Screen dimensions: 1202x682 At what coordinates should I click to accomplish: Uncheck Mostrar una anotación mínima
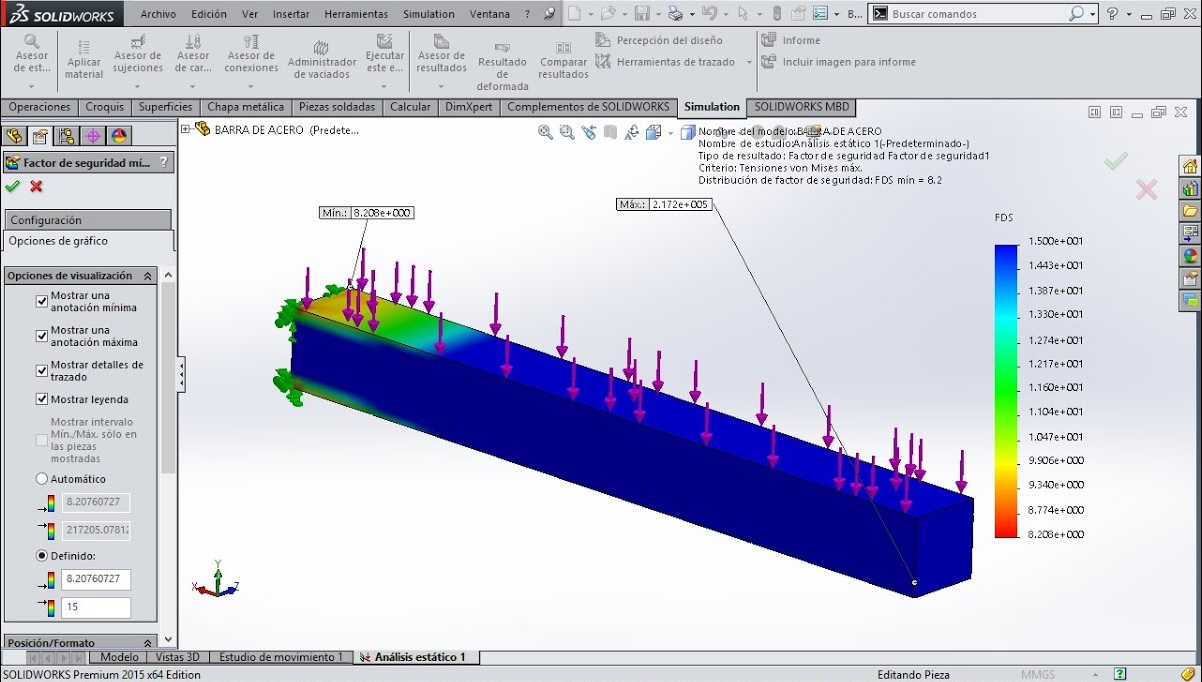click(42, 301)
